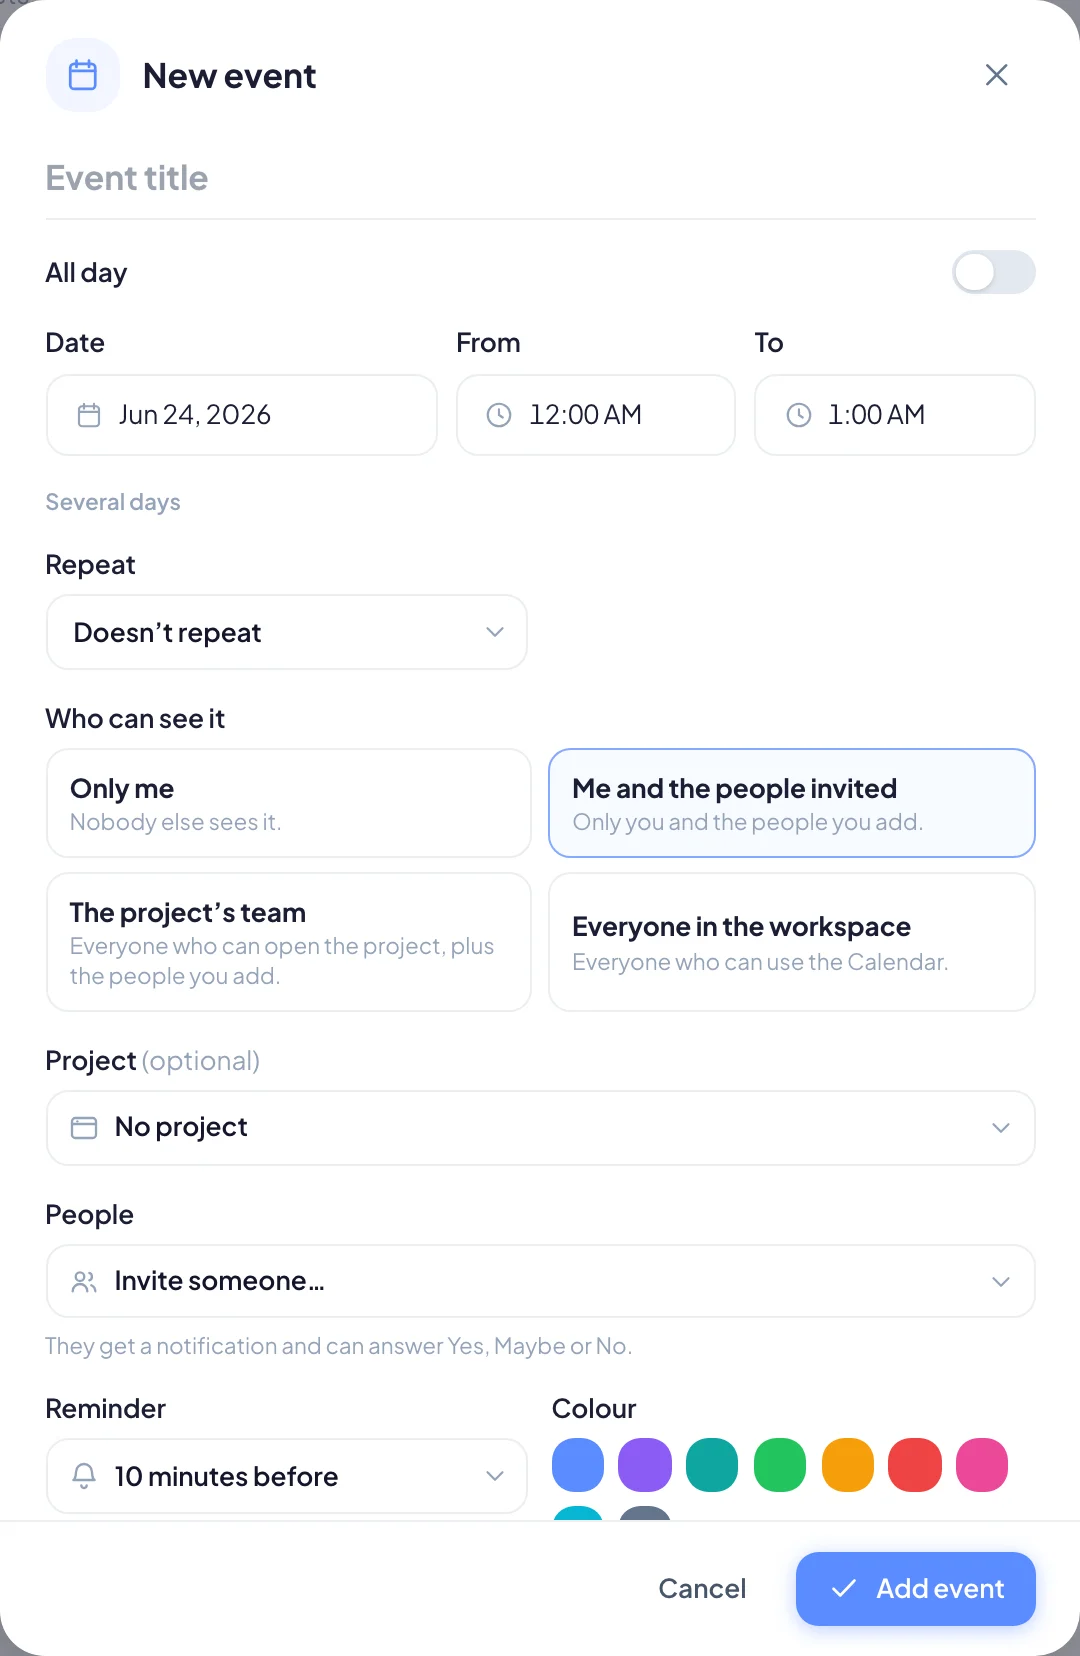Click the bell icon in Reminder field
This screenshot has width=1080, height=1656.
[84, 1476]
